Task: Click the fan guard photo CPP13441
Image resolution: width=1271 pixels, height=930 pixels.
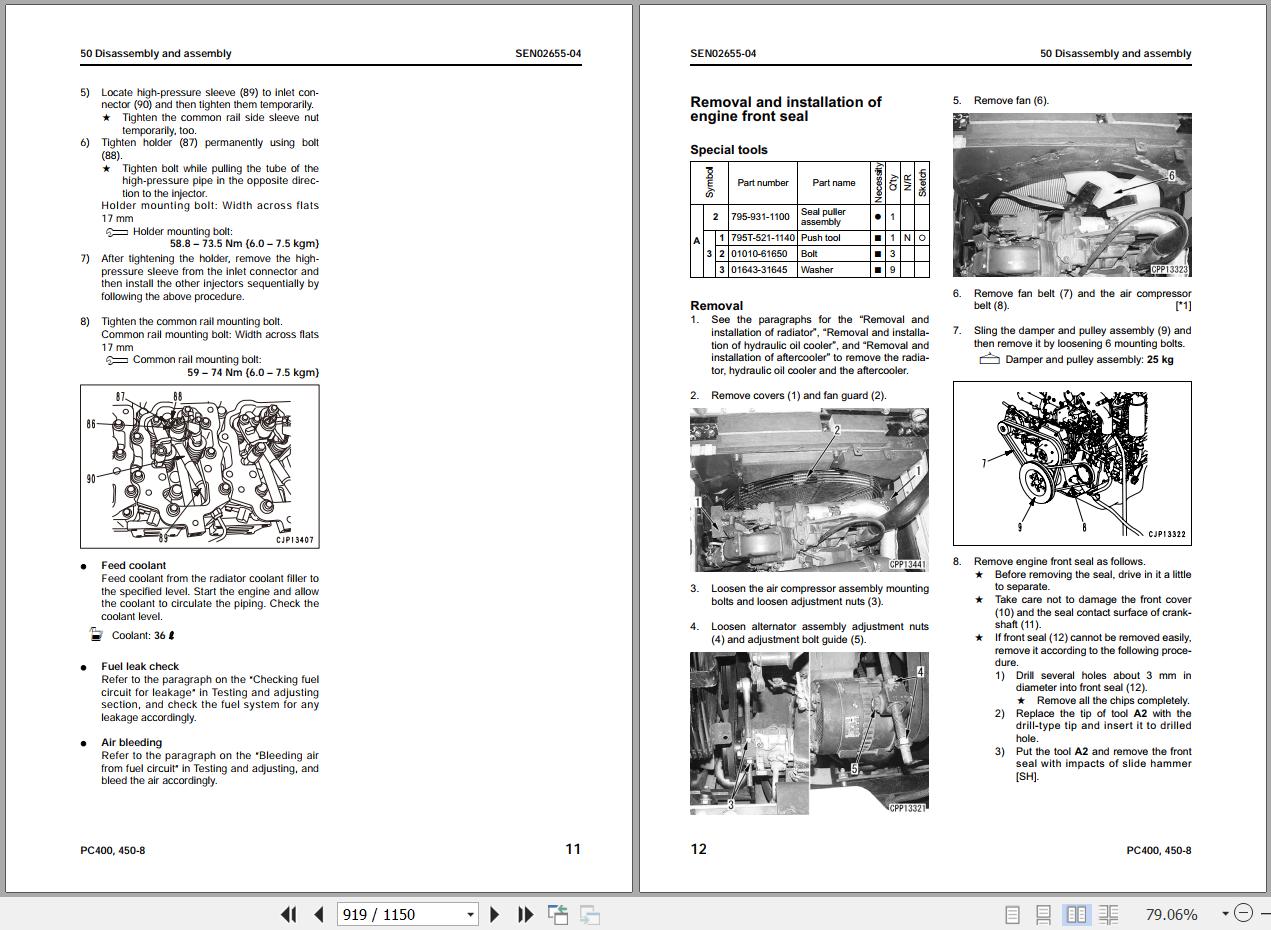Action: click(809, 490)
